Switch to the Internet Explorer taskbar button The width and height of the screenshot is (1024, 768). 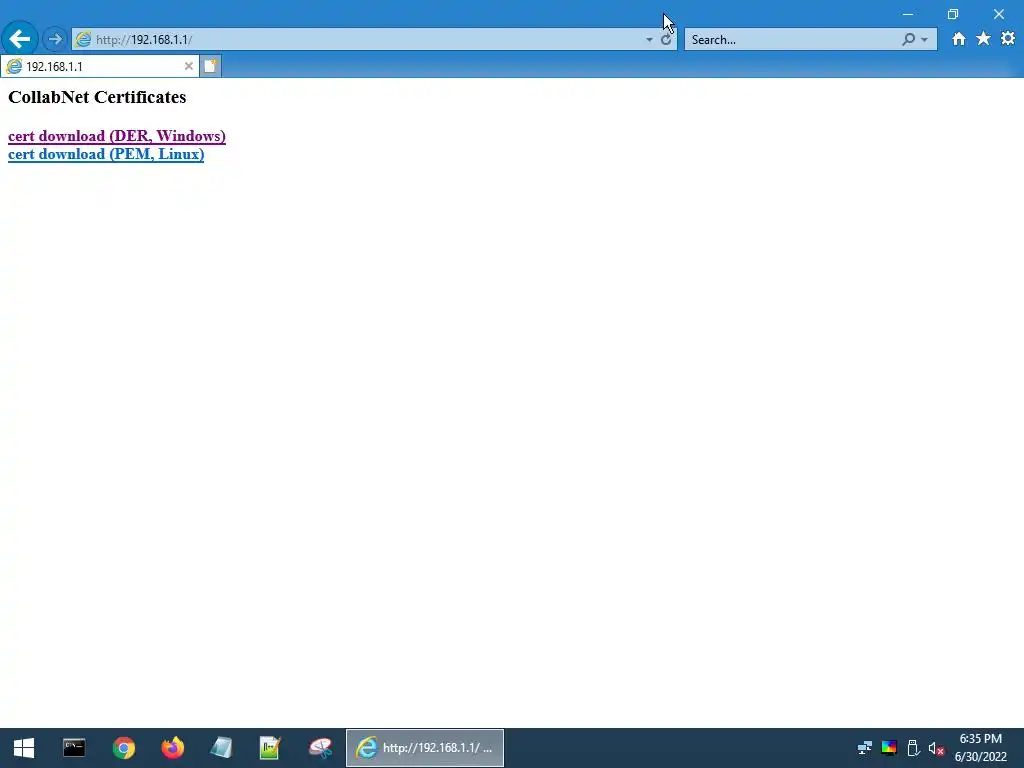[x=425, y=748]
